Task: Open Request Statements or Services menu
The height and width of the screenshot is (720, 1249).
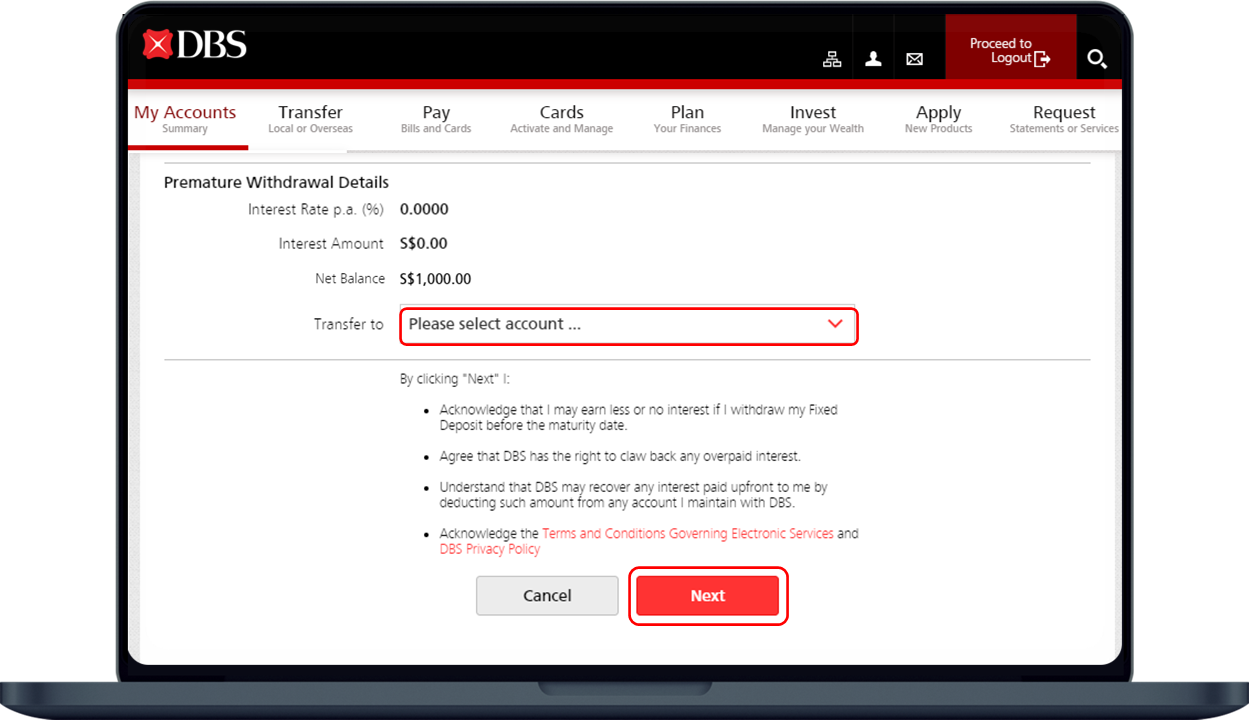Action: coord(1063,119)
